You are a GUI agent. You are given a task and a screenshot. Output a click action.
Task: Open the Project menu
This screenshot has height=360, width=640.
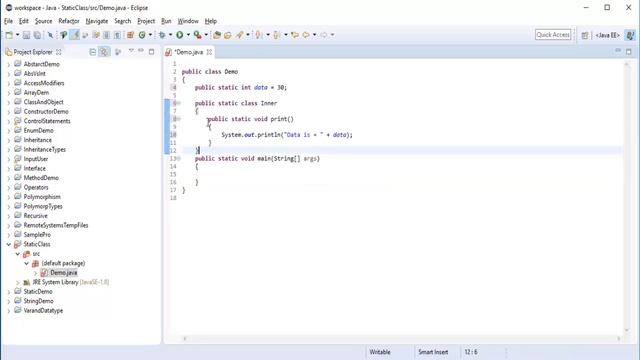click(x=146, y=21)
